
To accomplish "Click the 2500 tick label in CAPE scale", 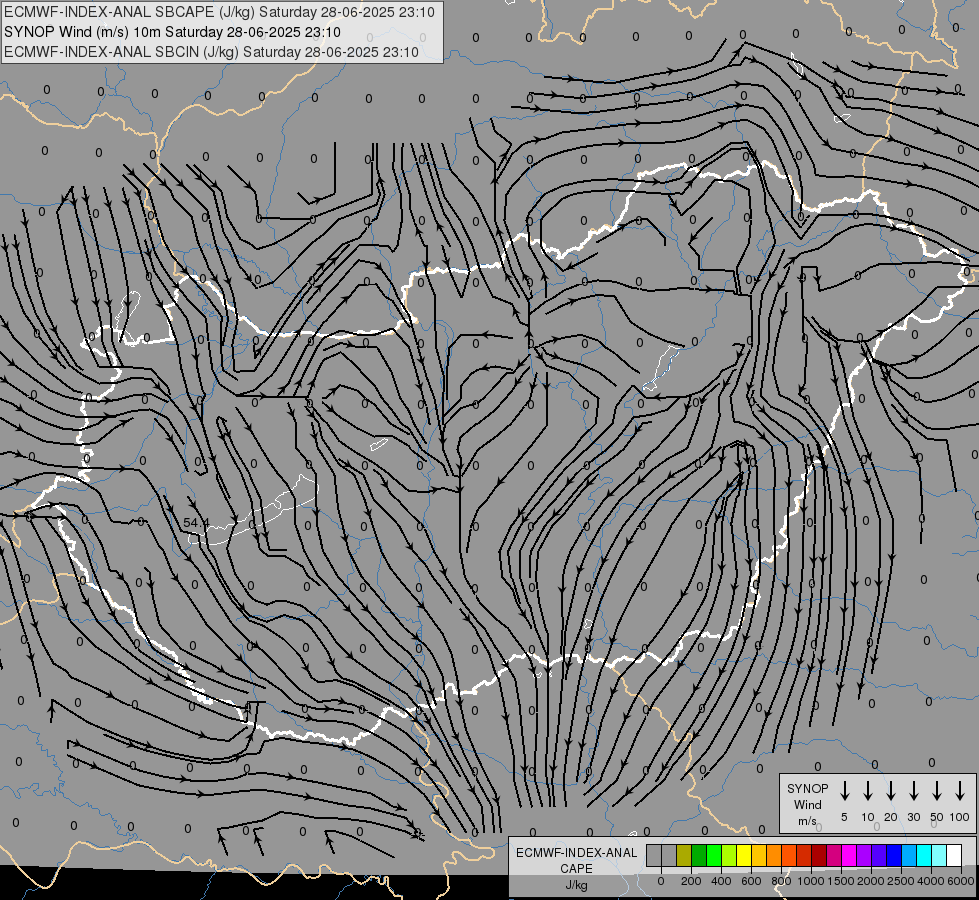I will click(x=901, y=881).
